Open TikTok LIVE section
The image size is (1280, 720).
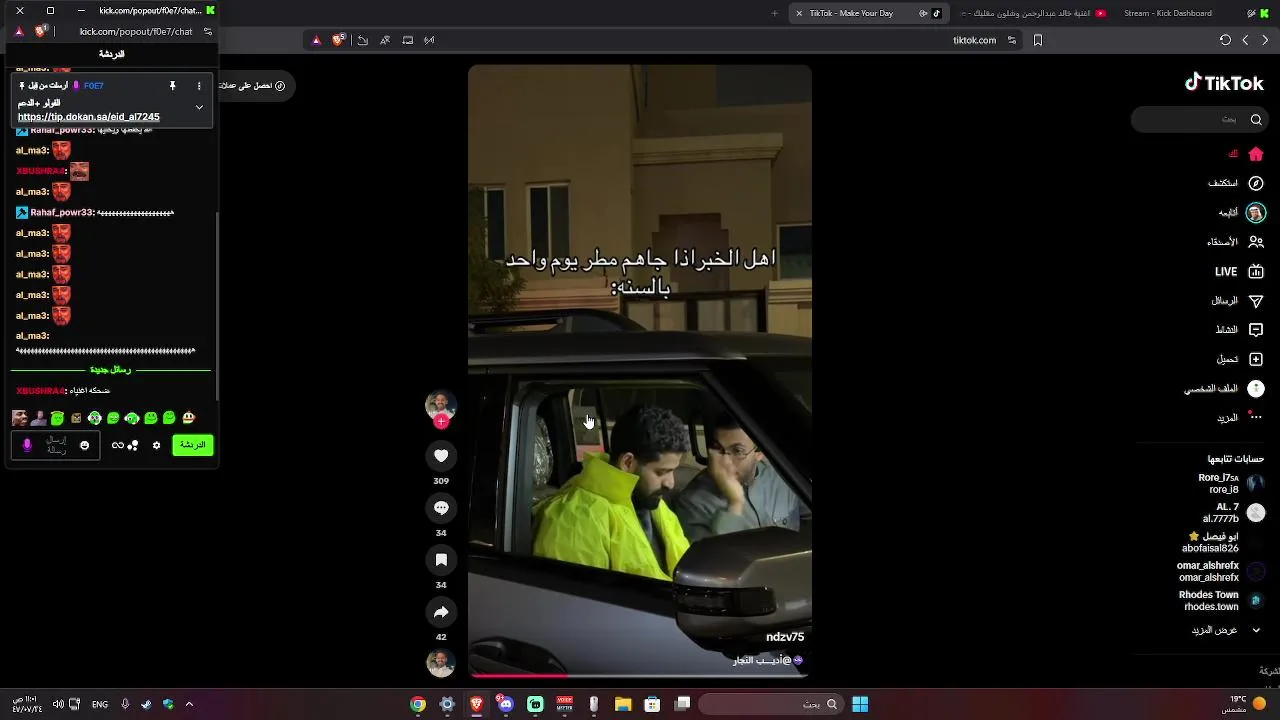pyautogui.click(x=1239, y=271)
